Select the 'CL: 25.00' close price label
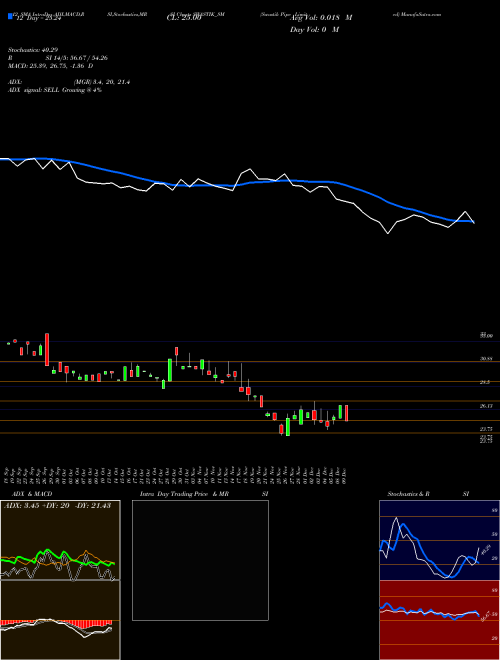This screenshot has height=660, width=500. 184,18
